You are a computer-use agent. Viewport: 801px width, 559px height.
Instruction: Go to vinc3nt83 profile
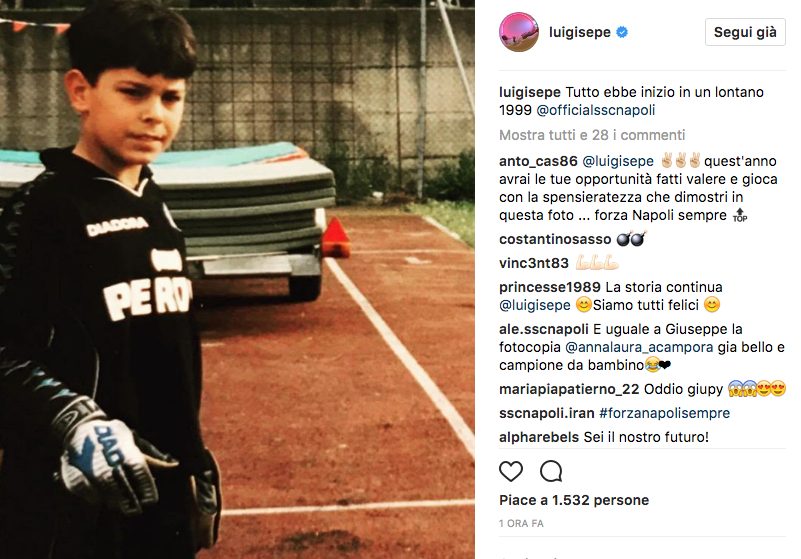(x=534, y=263)
